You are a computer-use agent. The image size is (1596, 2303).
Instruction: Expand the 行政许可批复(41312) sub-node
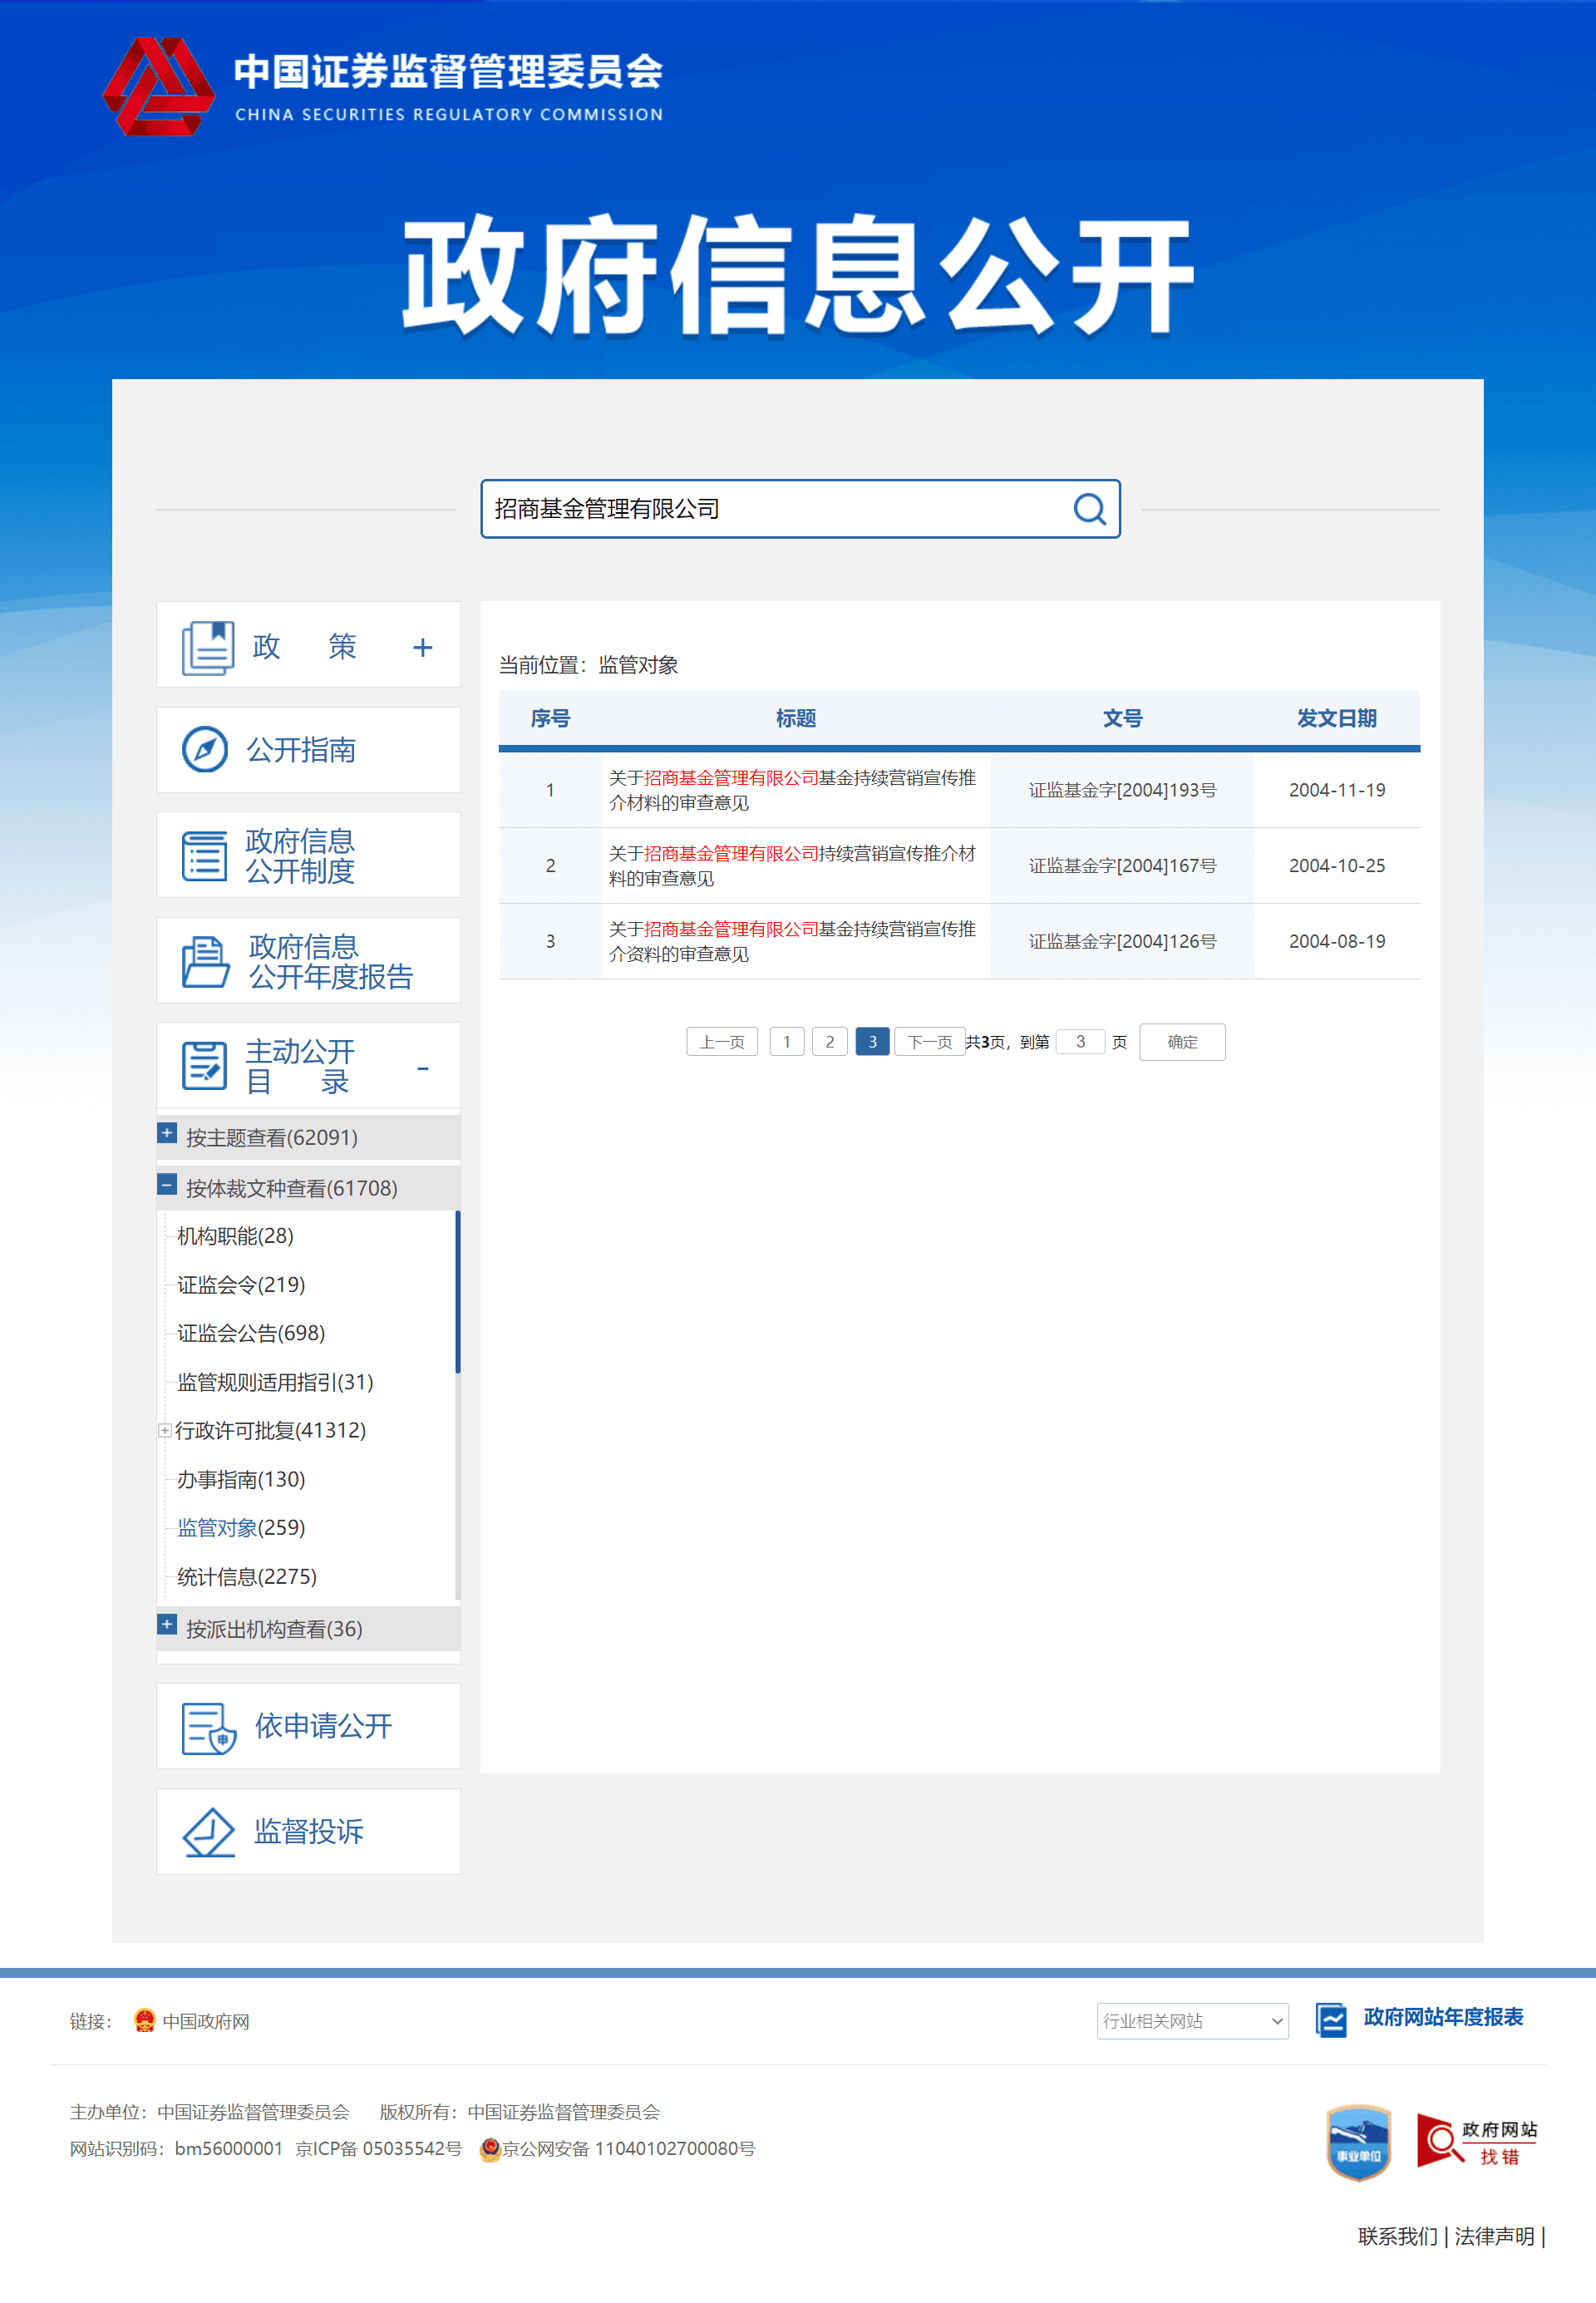coord(165,1430)
